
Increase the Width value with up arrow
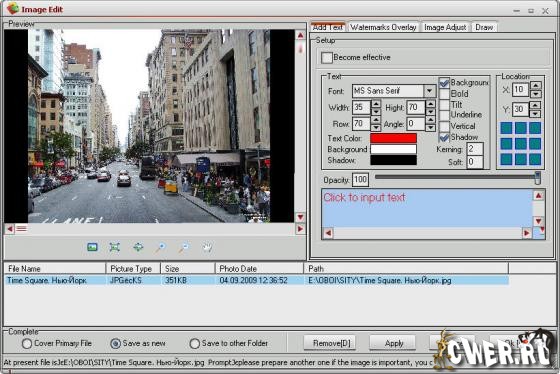click(376, 104)
